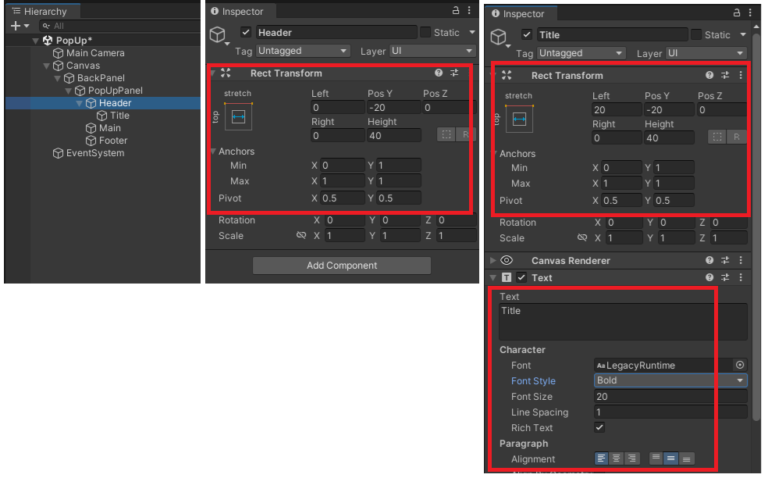Open Rect Transform preset settings in Header inspector
This screenshot has height=478, width=768.
[454, 73]
